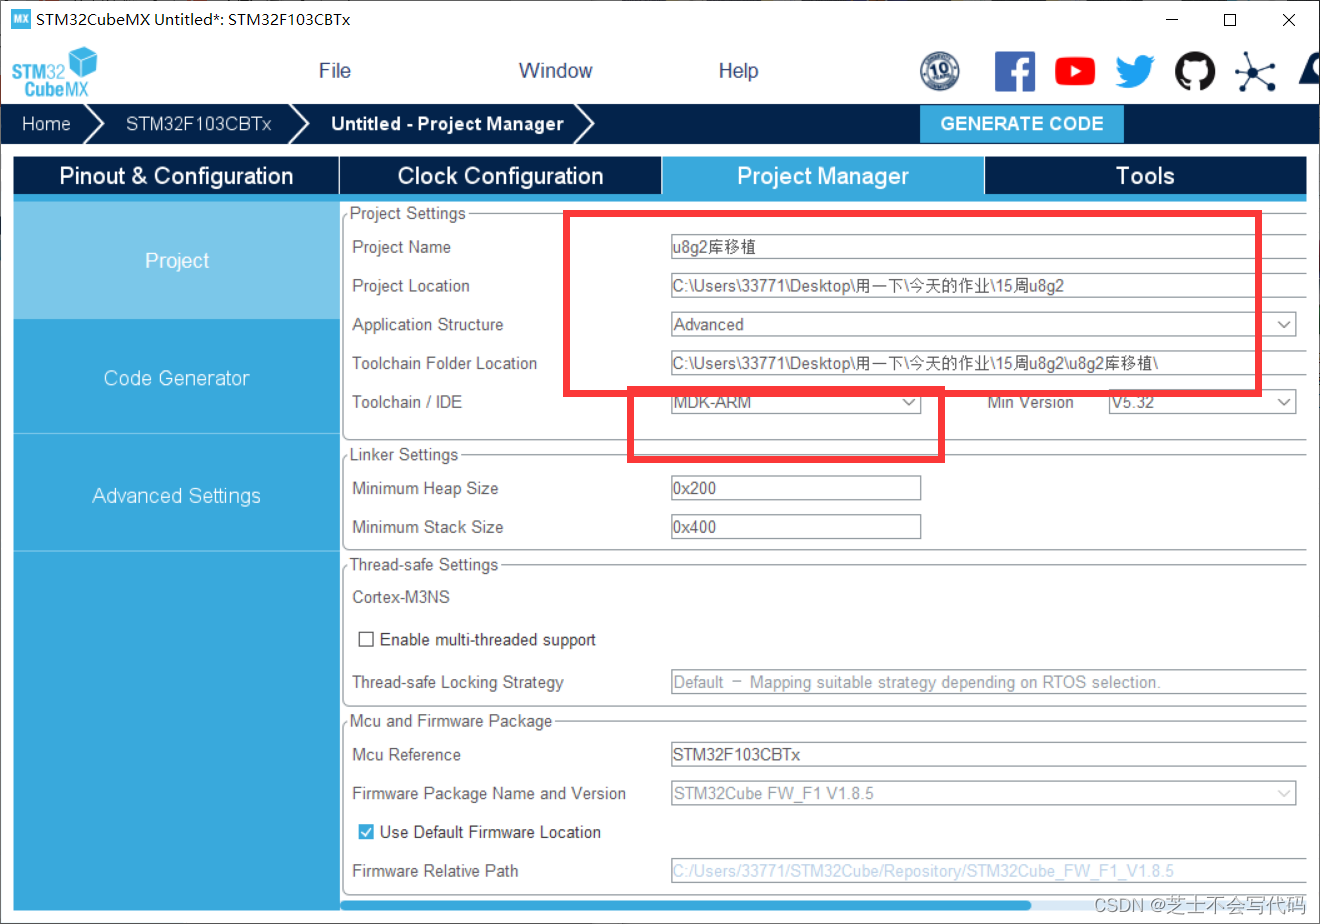Click the Thread-safe Settings group label
1320x924 pixels.
coord(424,565)
